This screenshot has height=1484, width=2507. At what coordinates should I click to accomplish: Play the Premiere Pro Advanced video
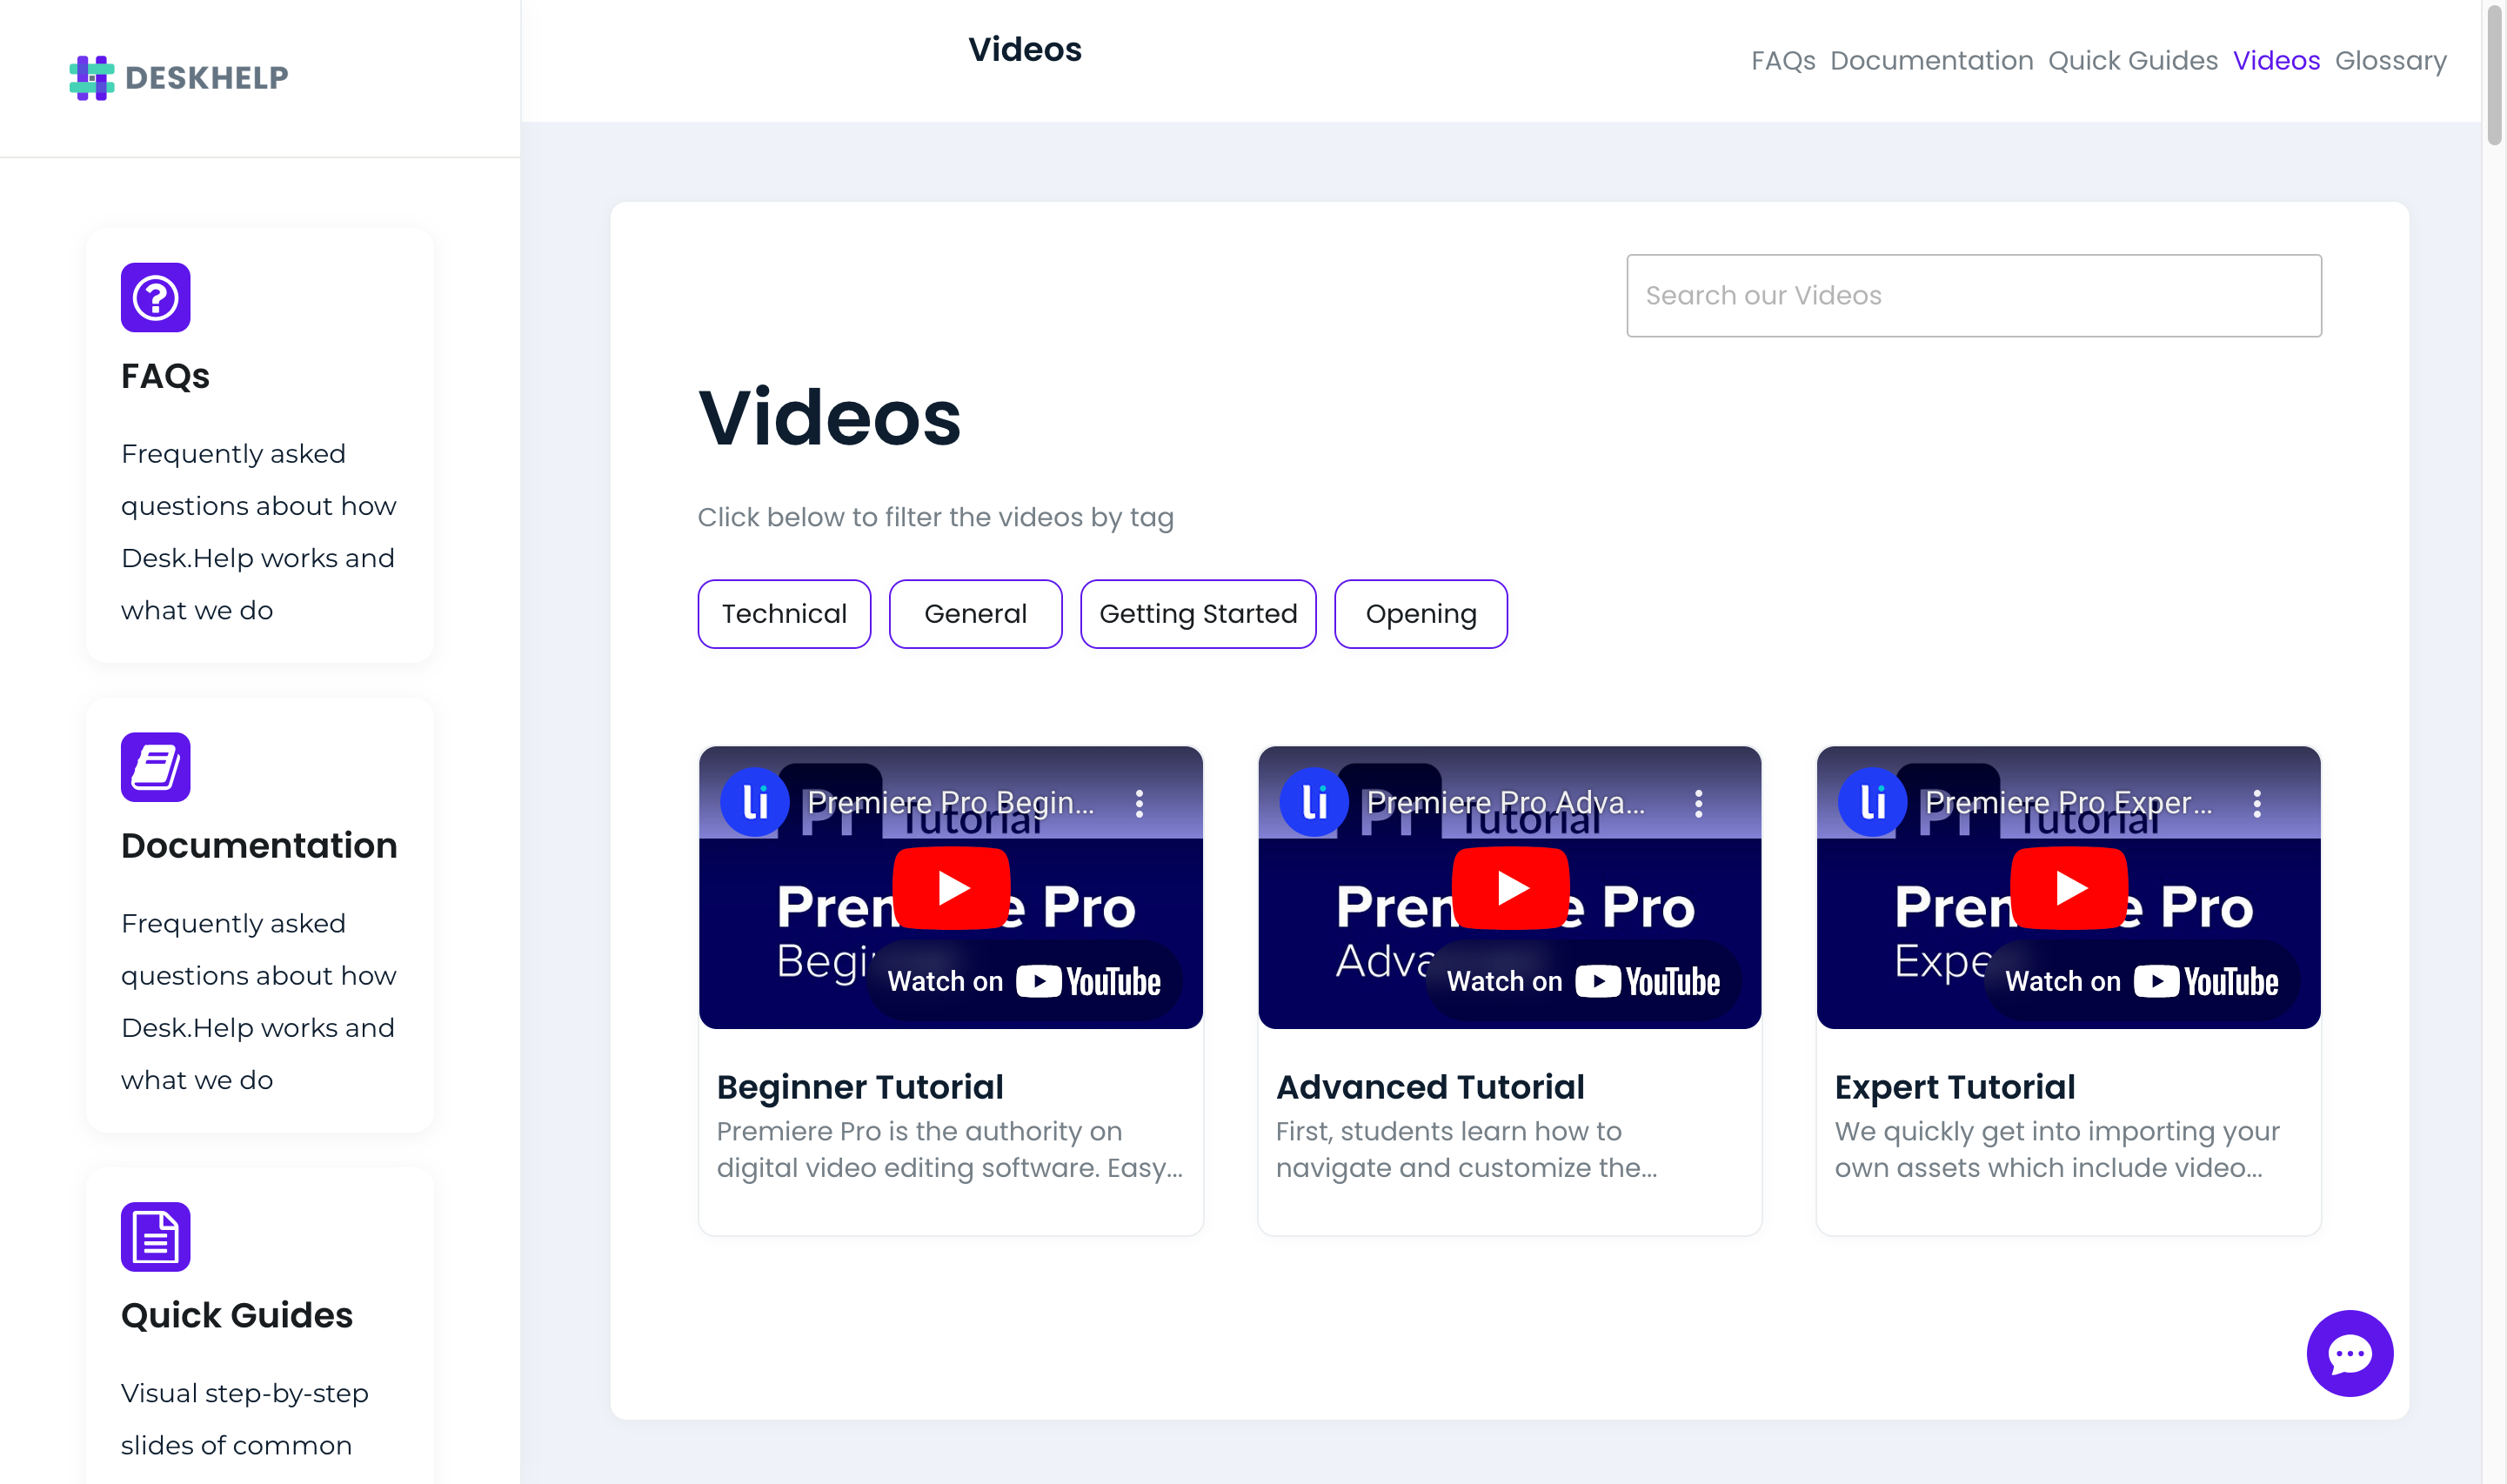(x=1510, y=888)
